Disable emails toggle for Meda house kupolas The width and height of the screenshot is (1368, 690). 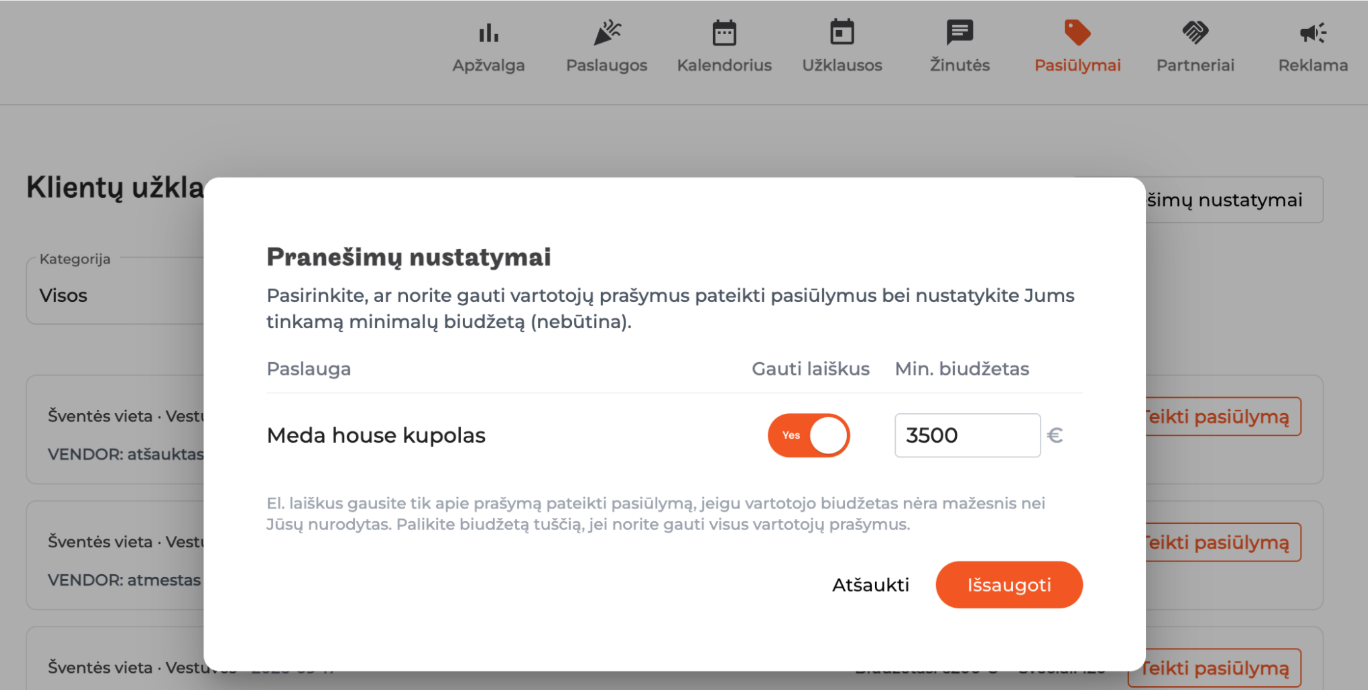point(809,436)
